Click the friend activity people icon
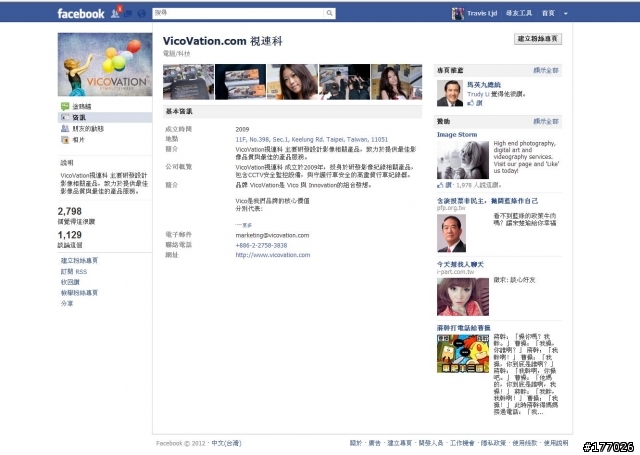The width and height of the screenshot is (640, 455). 65,129
